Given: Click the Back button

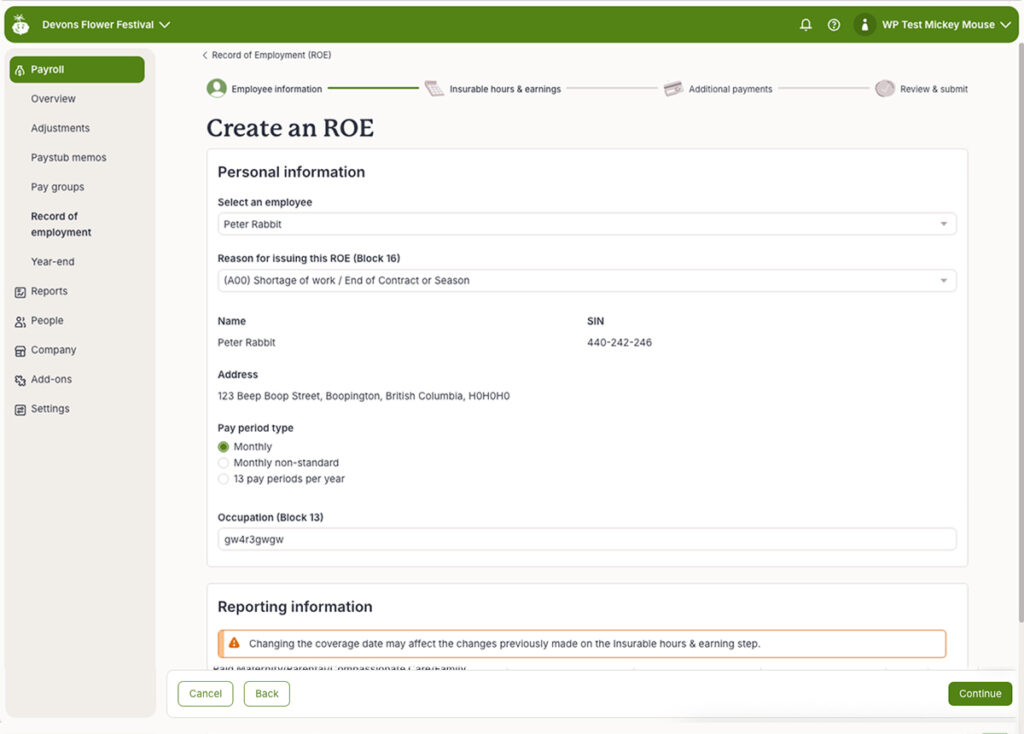Looking at the screenshot, I should pos(266,693).
